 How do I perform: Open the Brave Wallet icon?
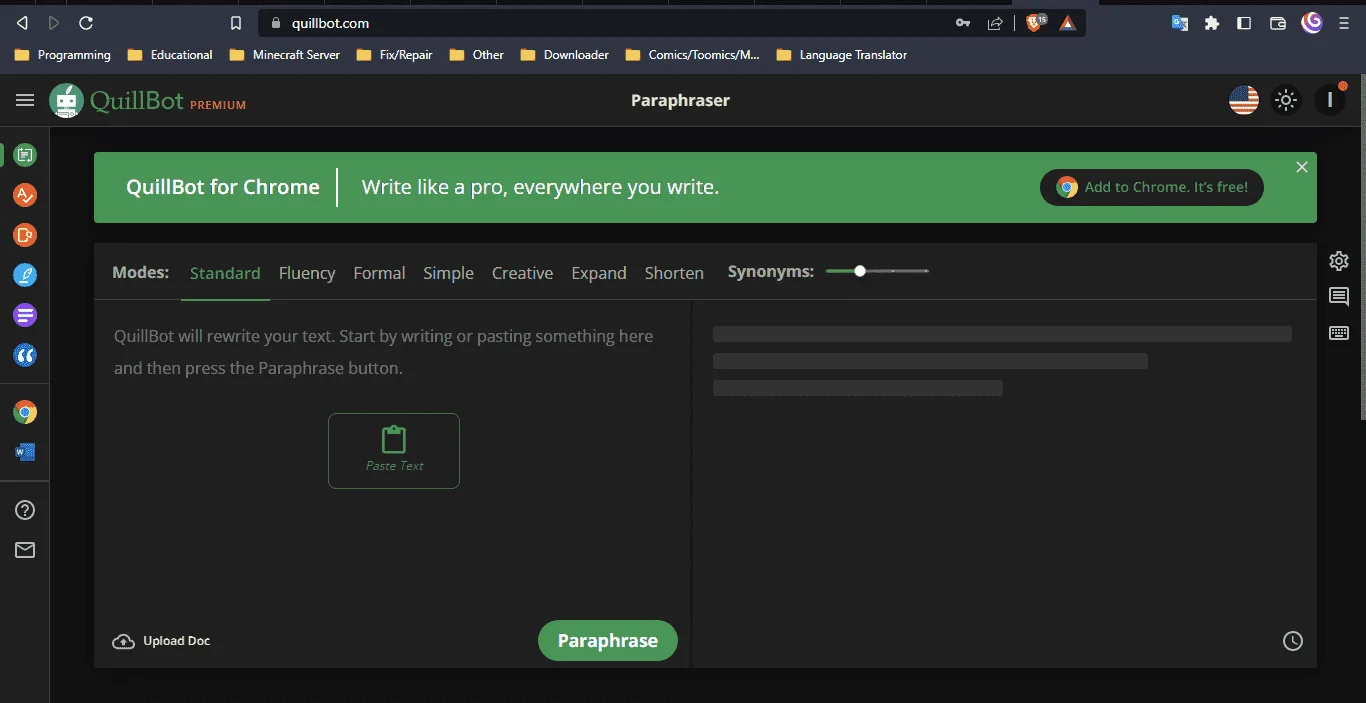tap(1277, 22)
